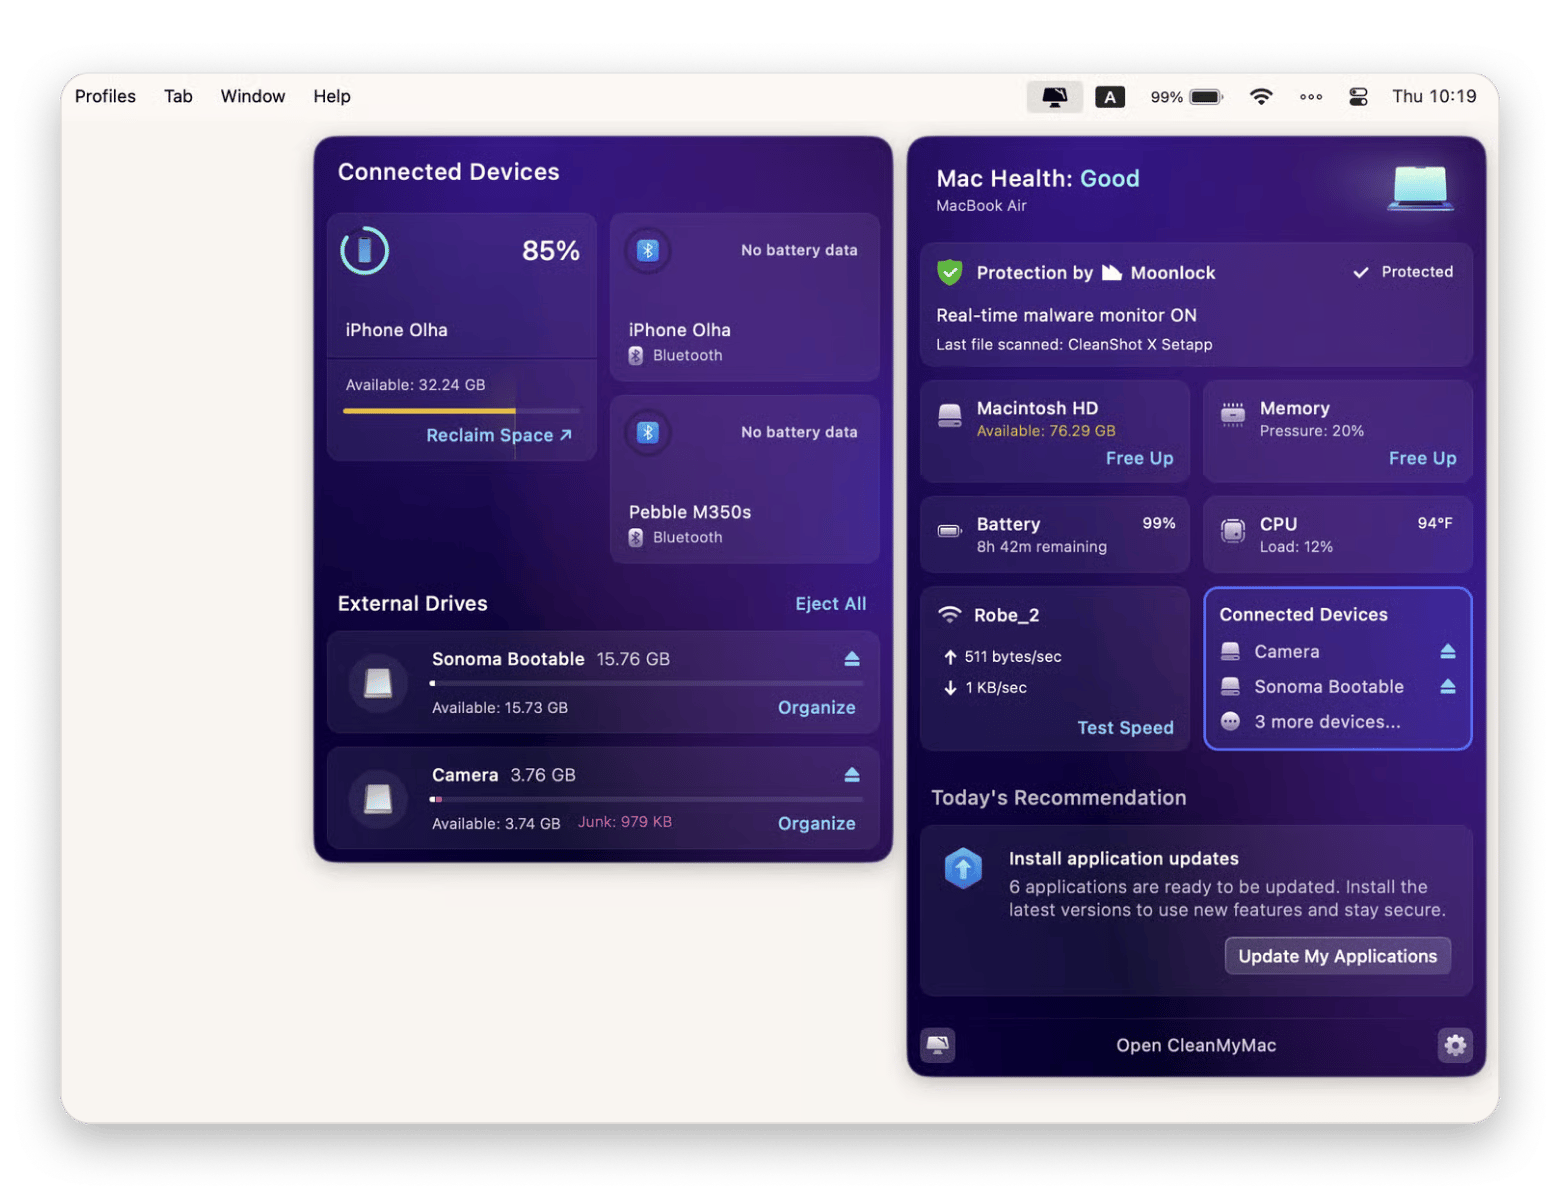Image resolution: width=1560 pixels, height=1204 pixels.
Task: Eject the Camera drive in External Drives
Action: click(x=852, y=775)
